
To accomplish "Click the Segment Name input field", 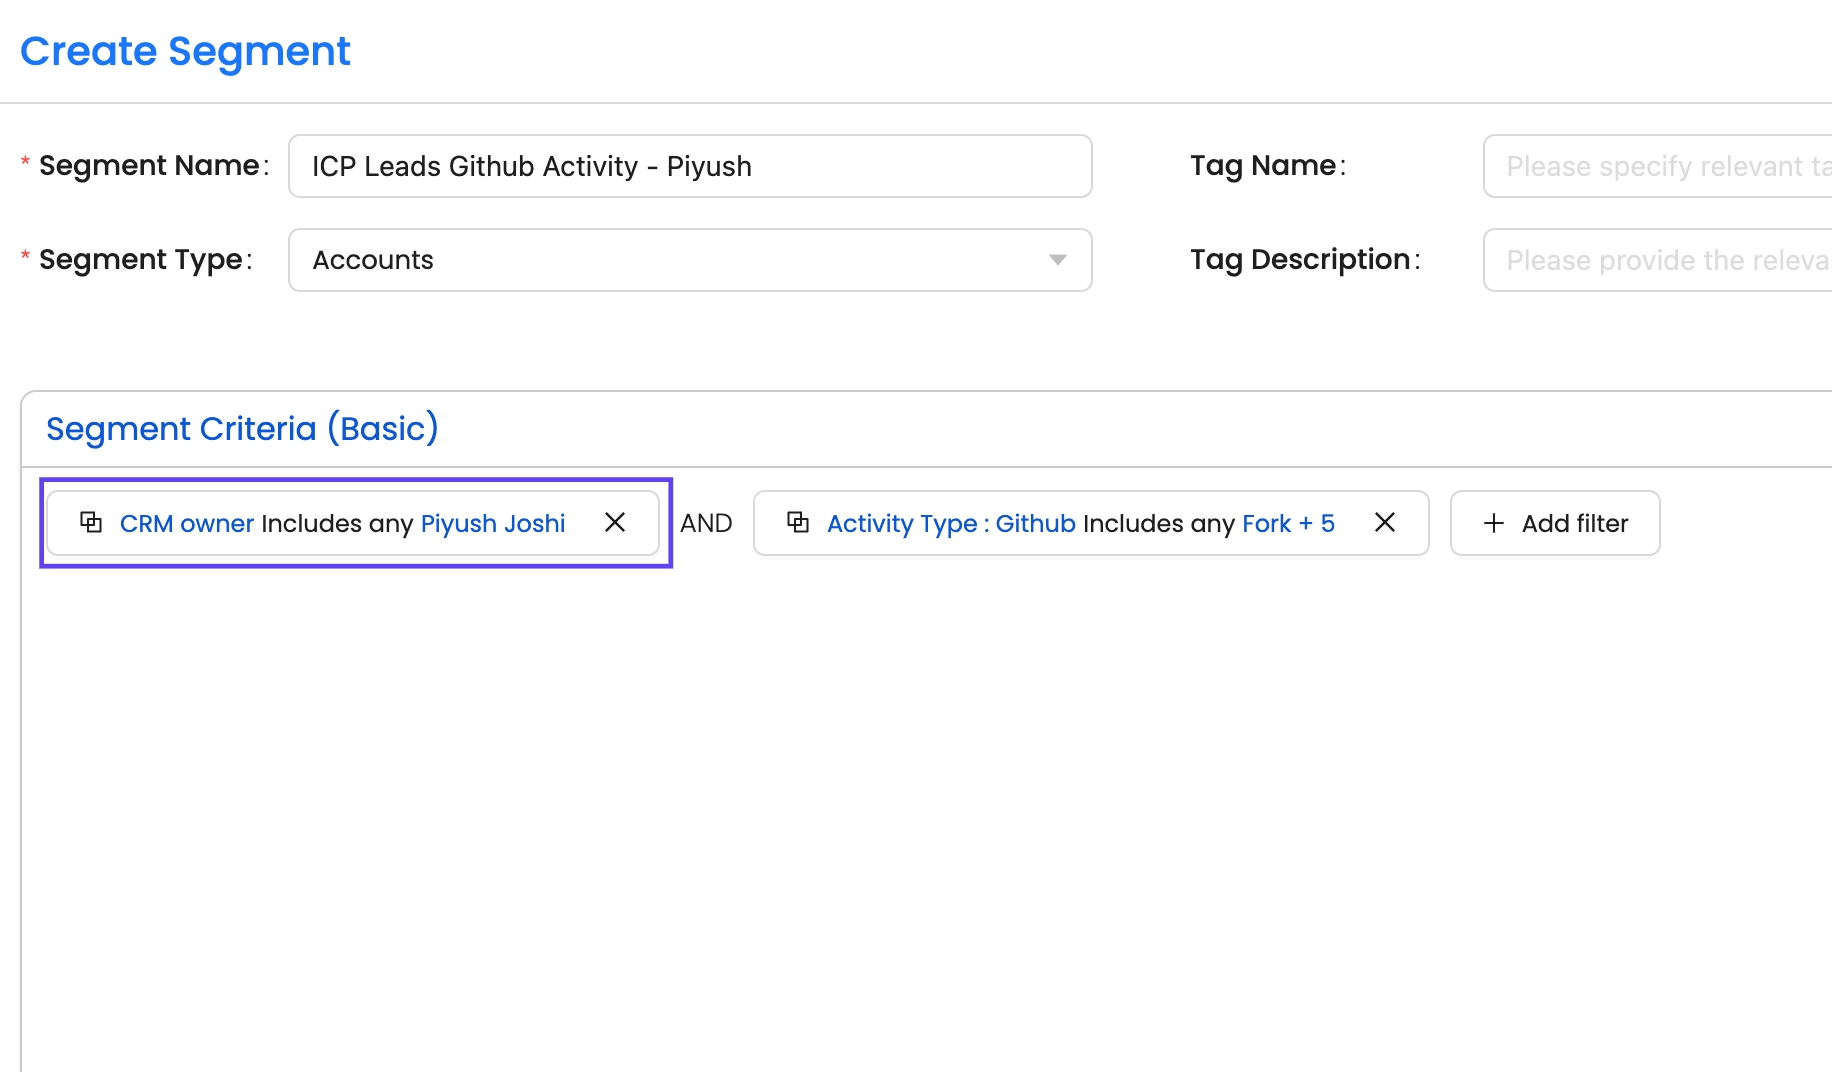I will (x=690, y=166).
